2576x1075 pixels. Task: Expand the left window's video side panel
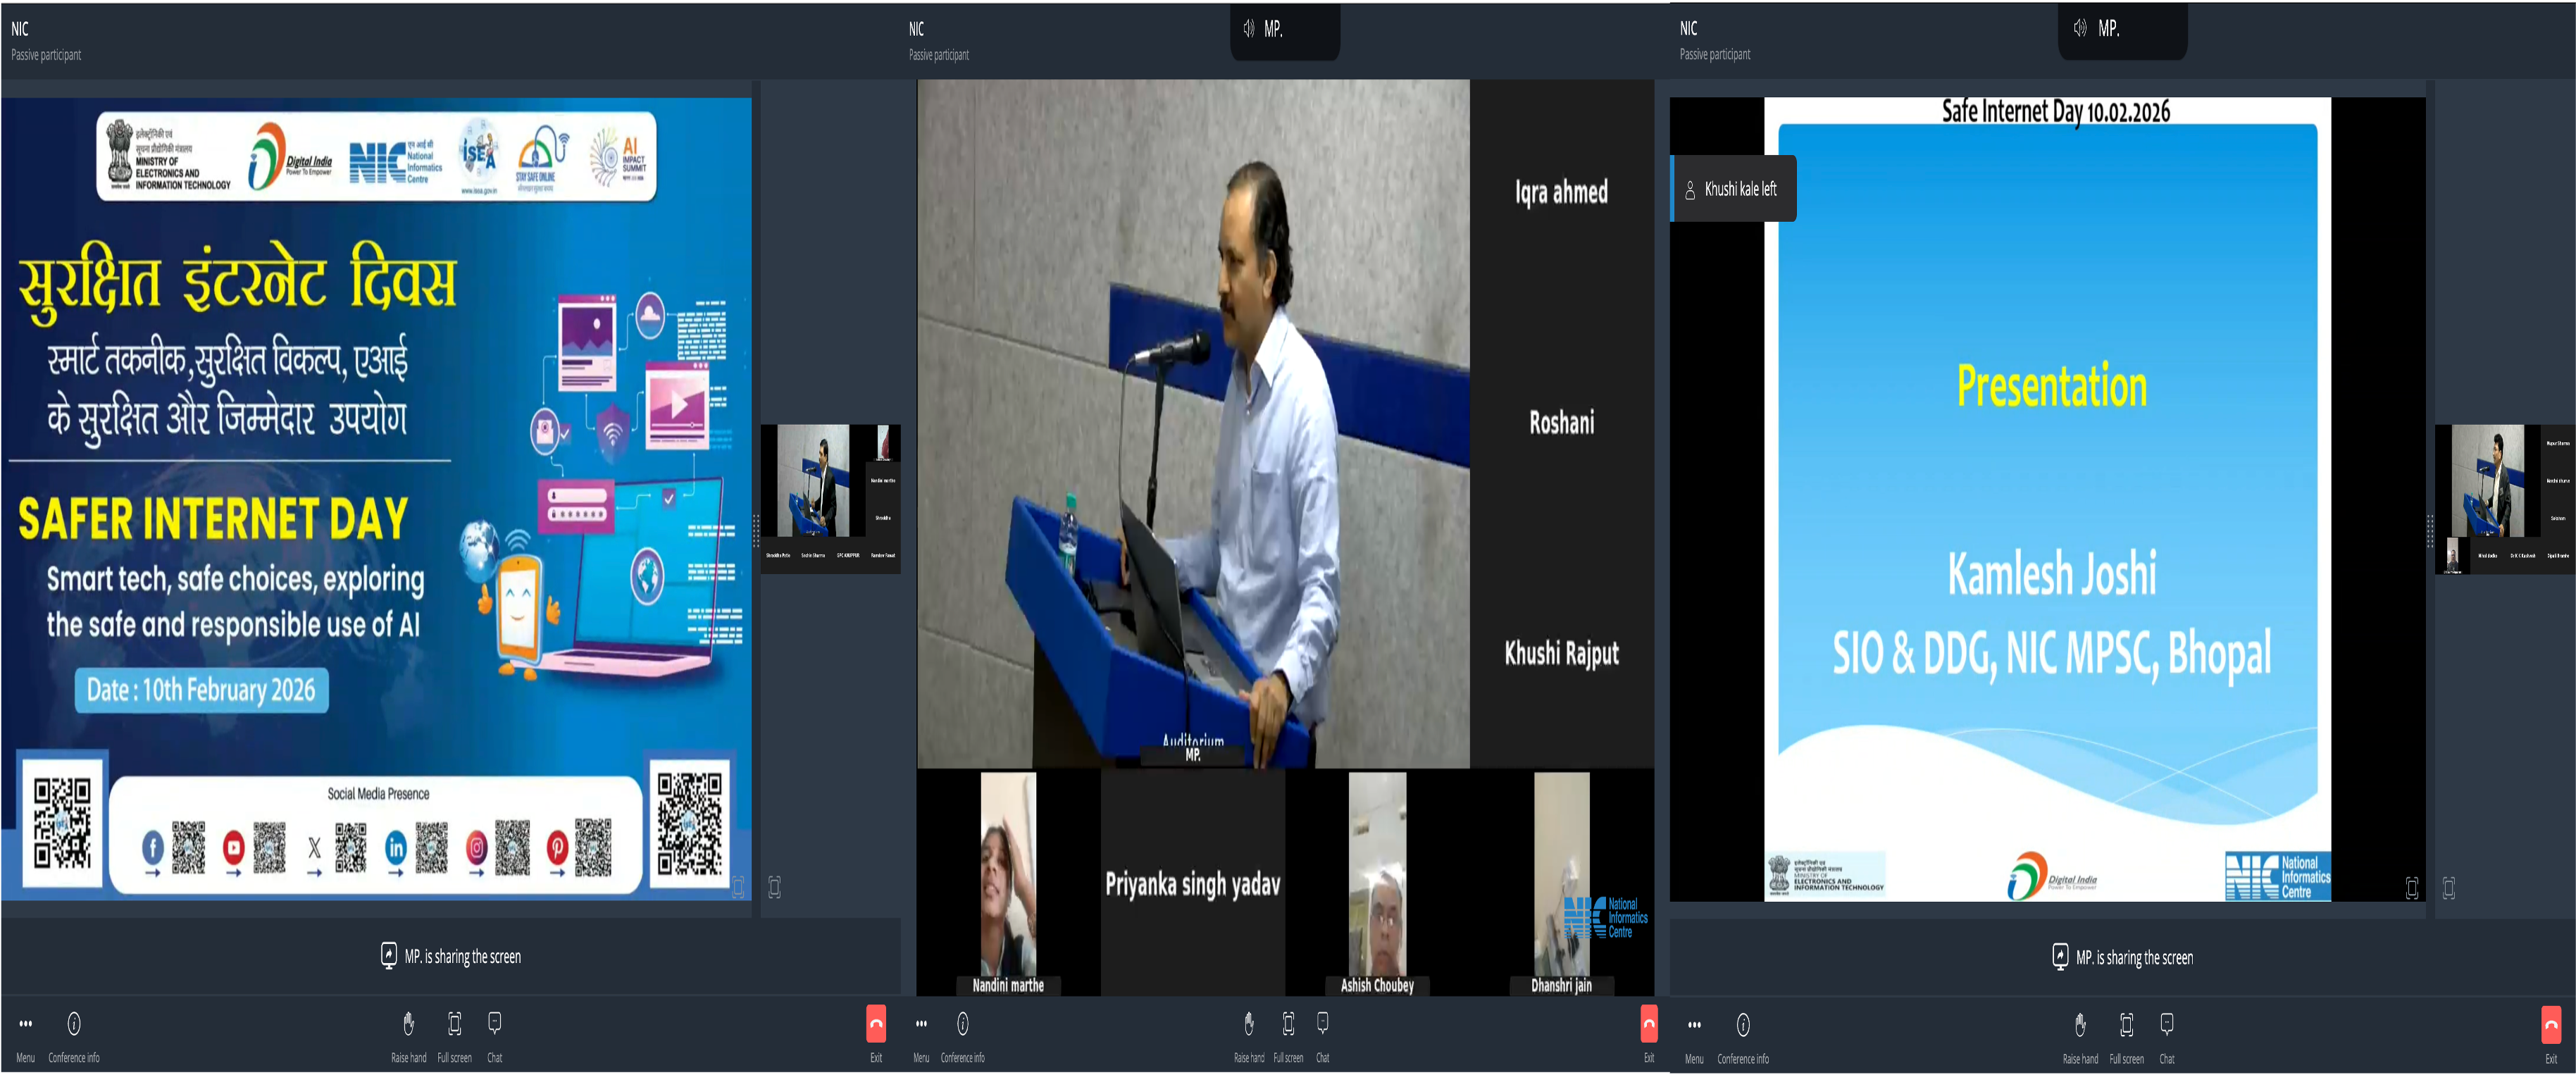point(774,887)
